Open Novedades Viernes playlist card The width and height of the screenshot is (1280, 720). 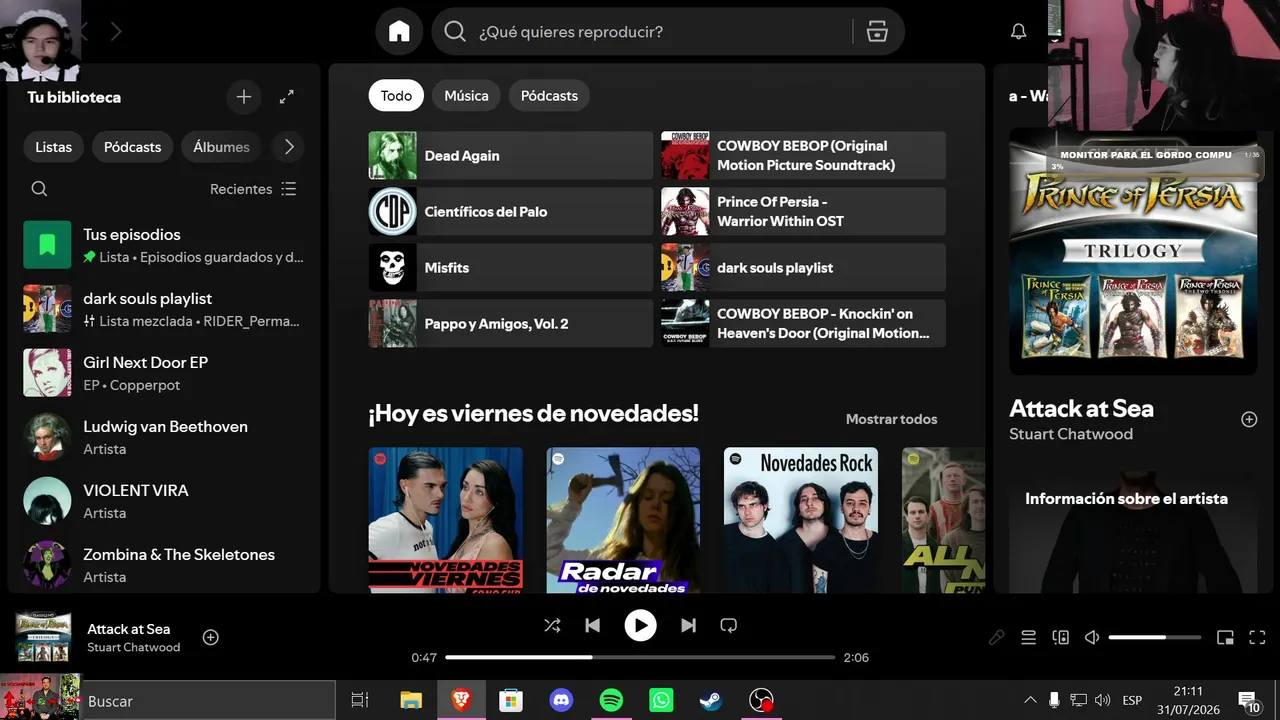coord(446,520)
